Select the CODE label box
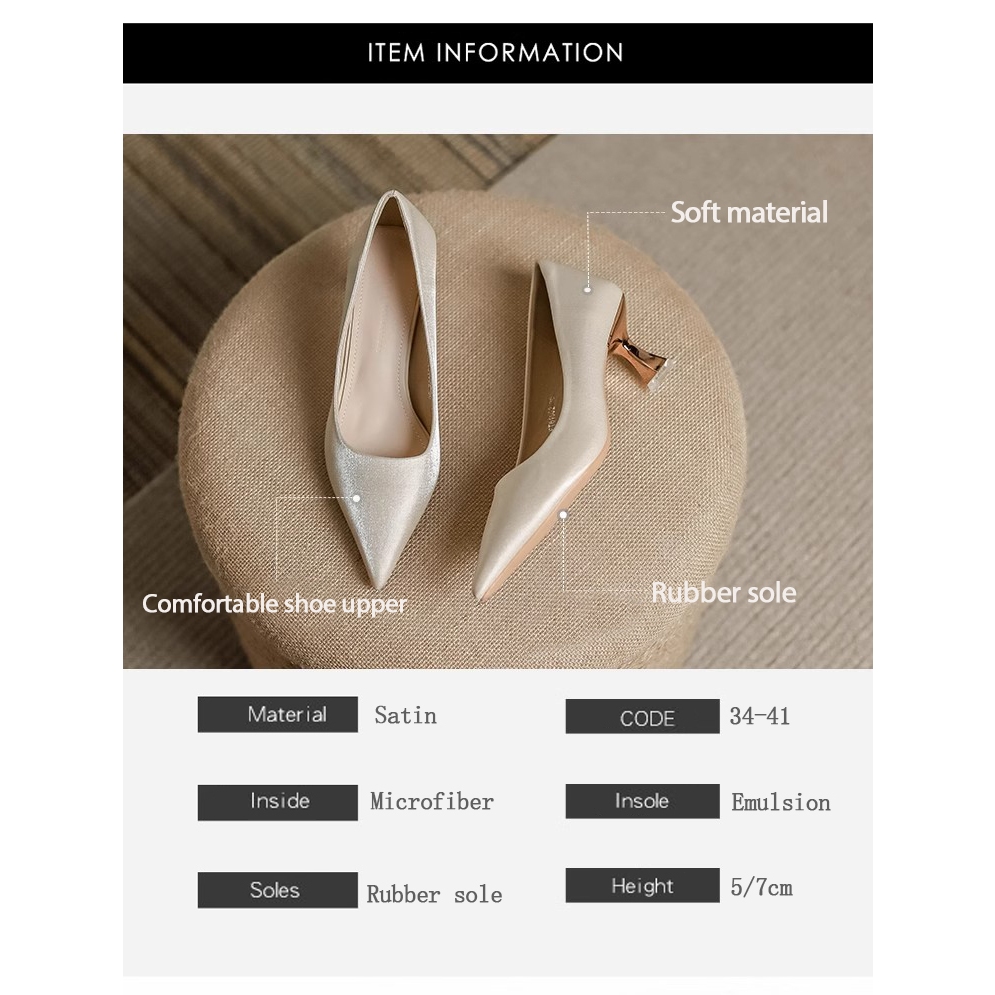Screen dimensions: 995x995 642,716
